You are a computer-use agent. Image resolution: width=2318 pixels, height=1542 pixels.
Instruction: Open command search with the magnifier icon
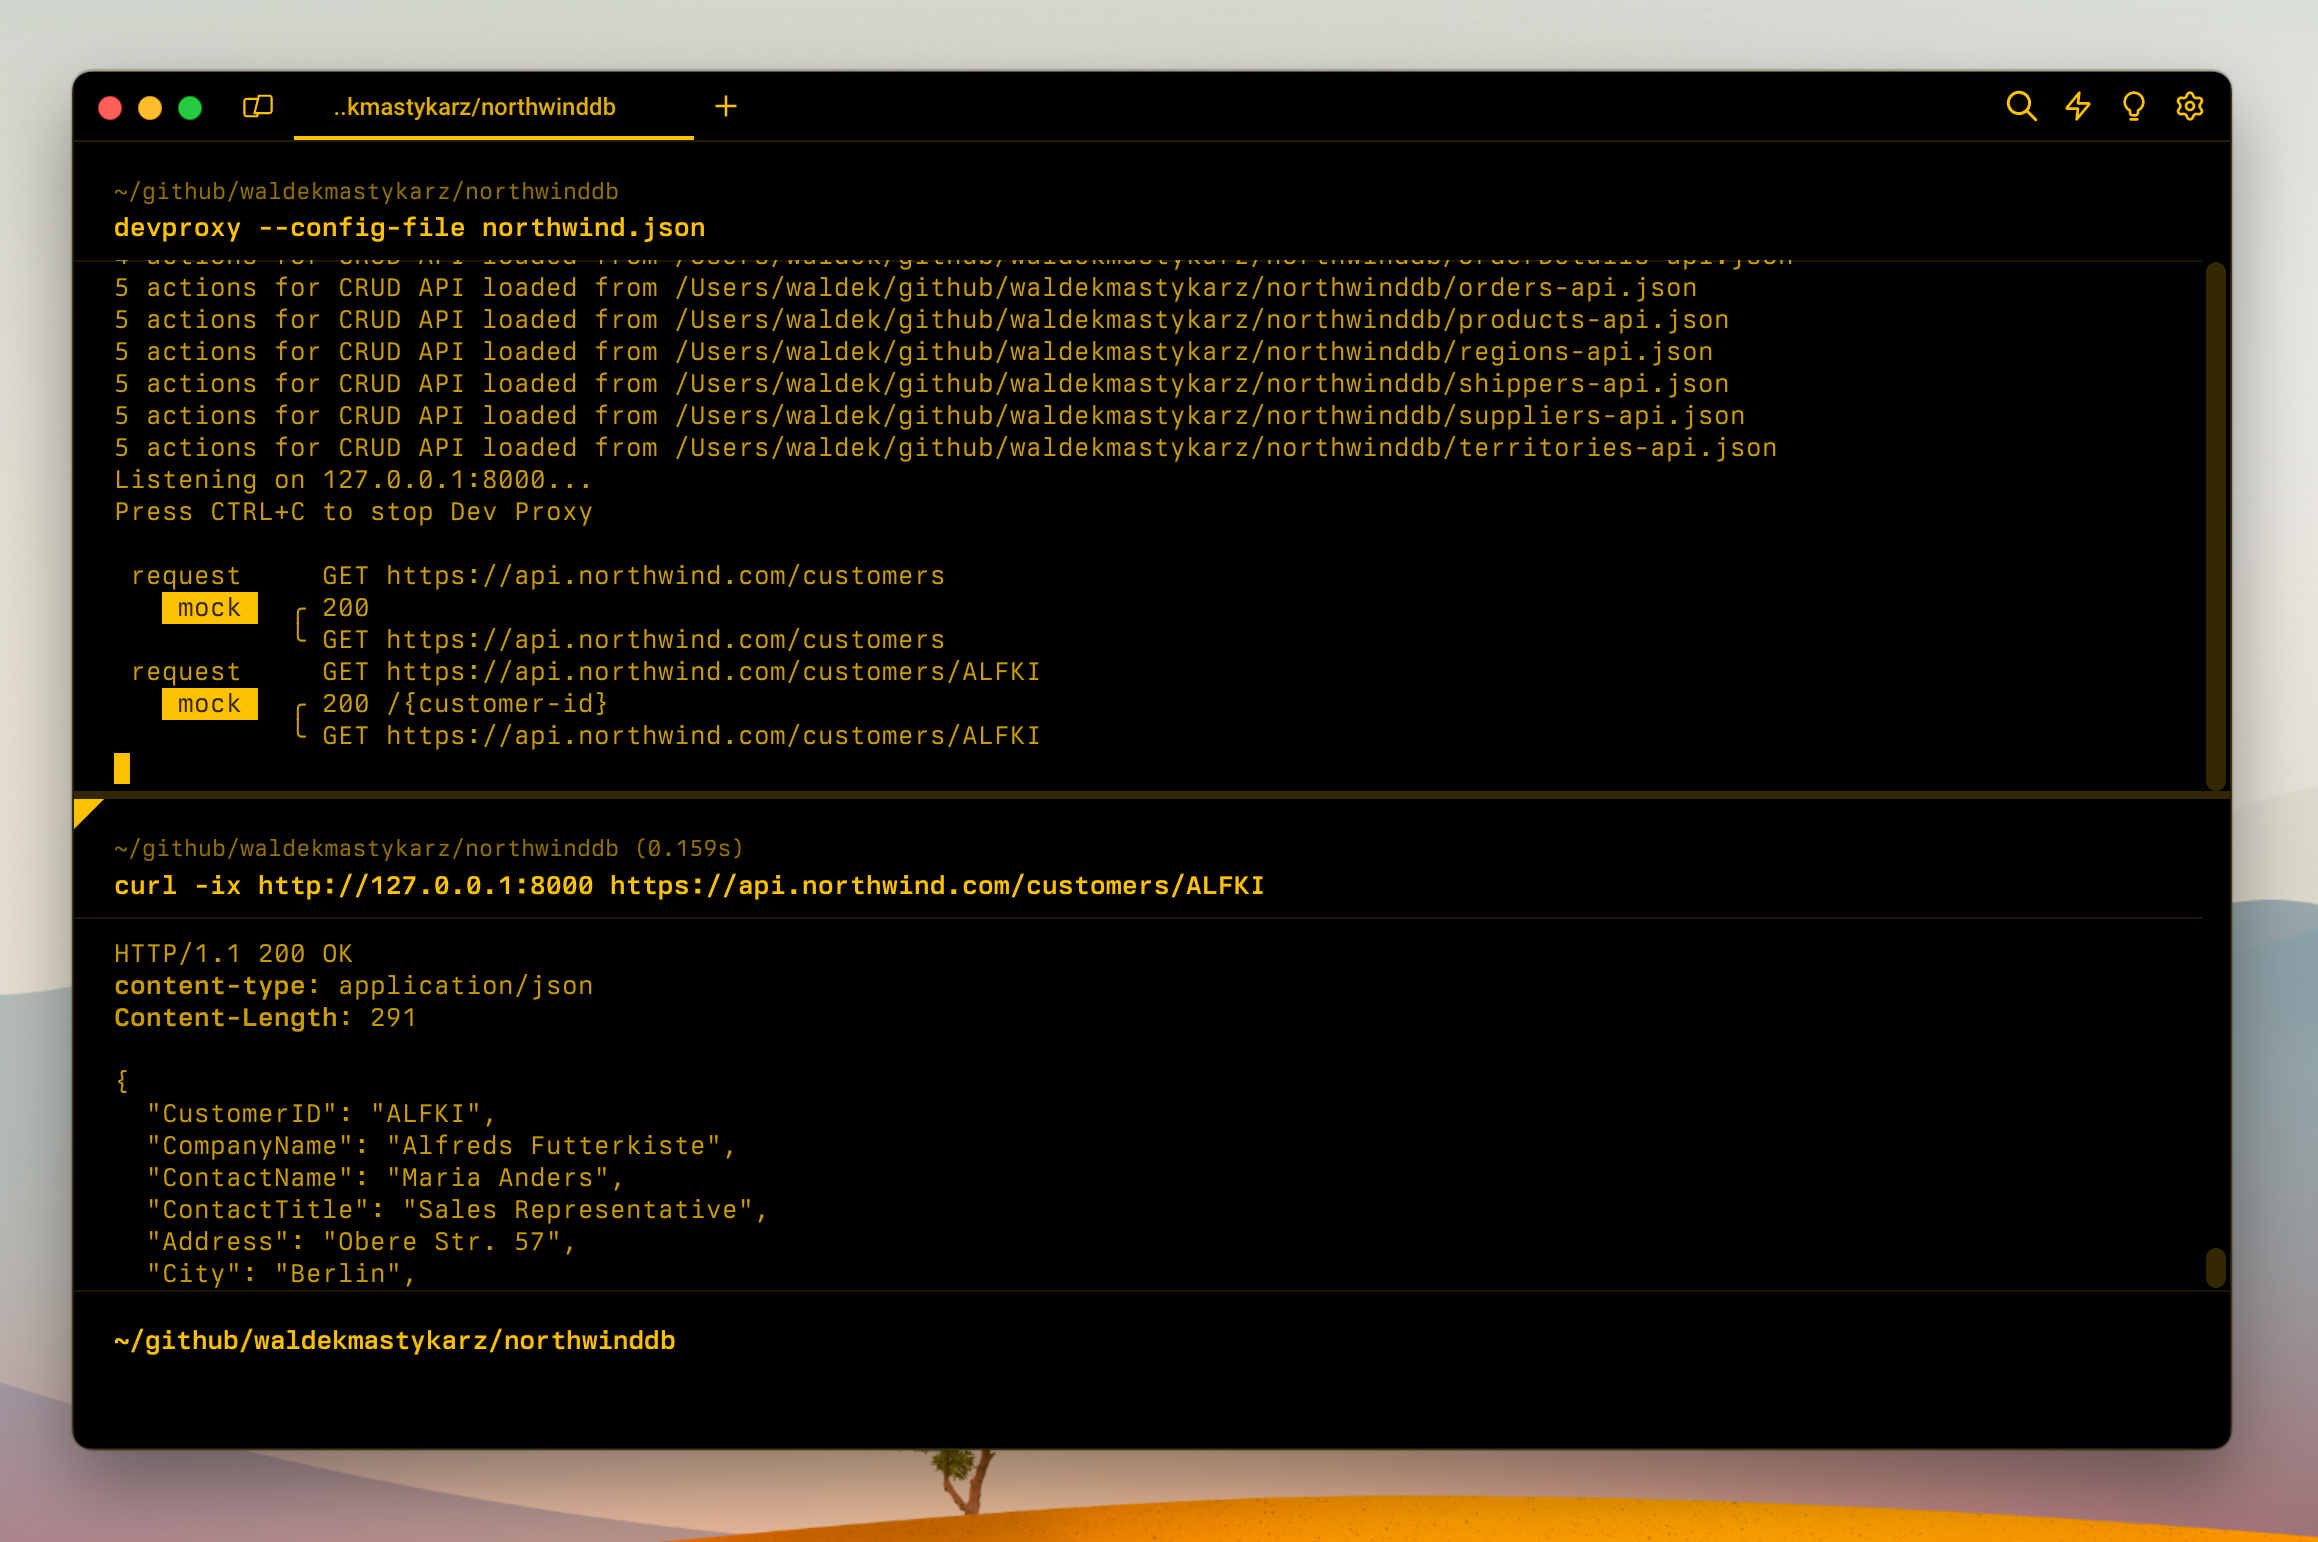2022,105
